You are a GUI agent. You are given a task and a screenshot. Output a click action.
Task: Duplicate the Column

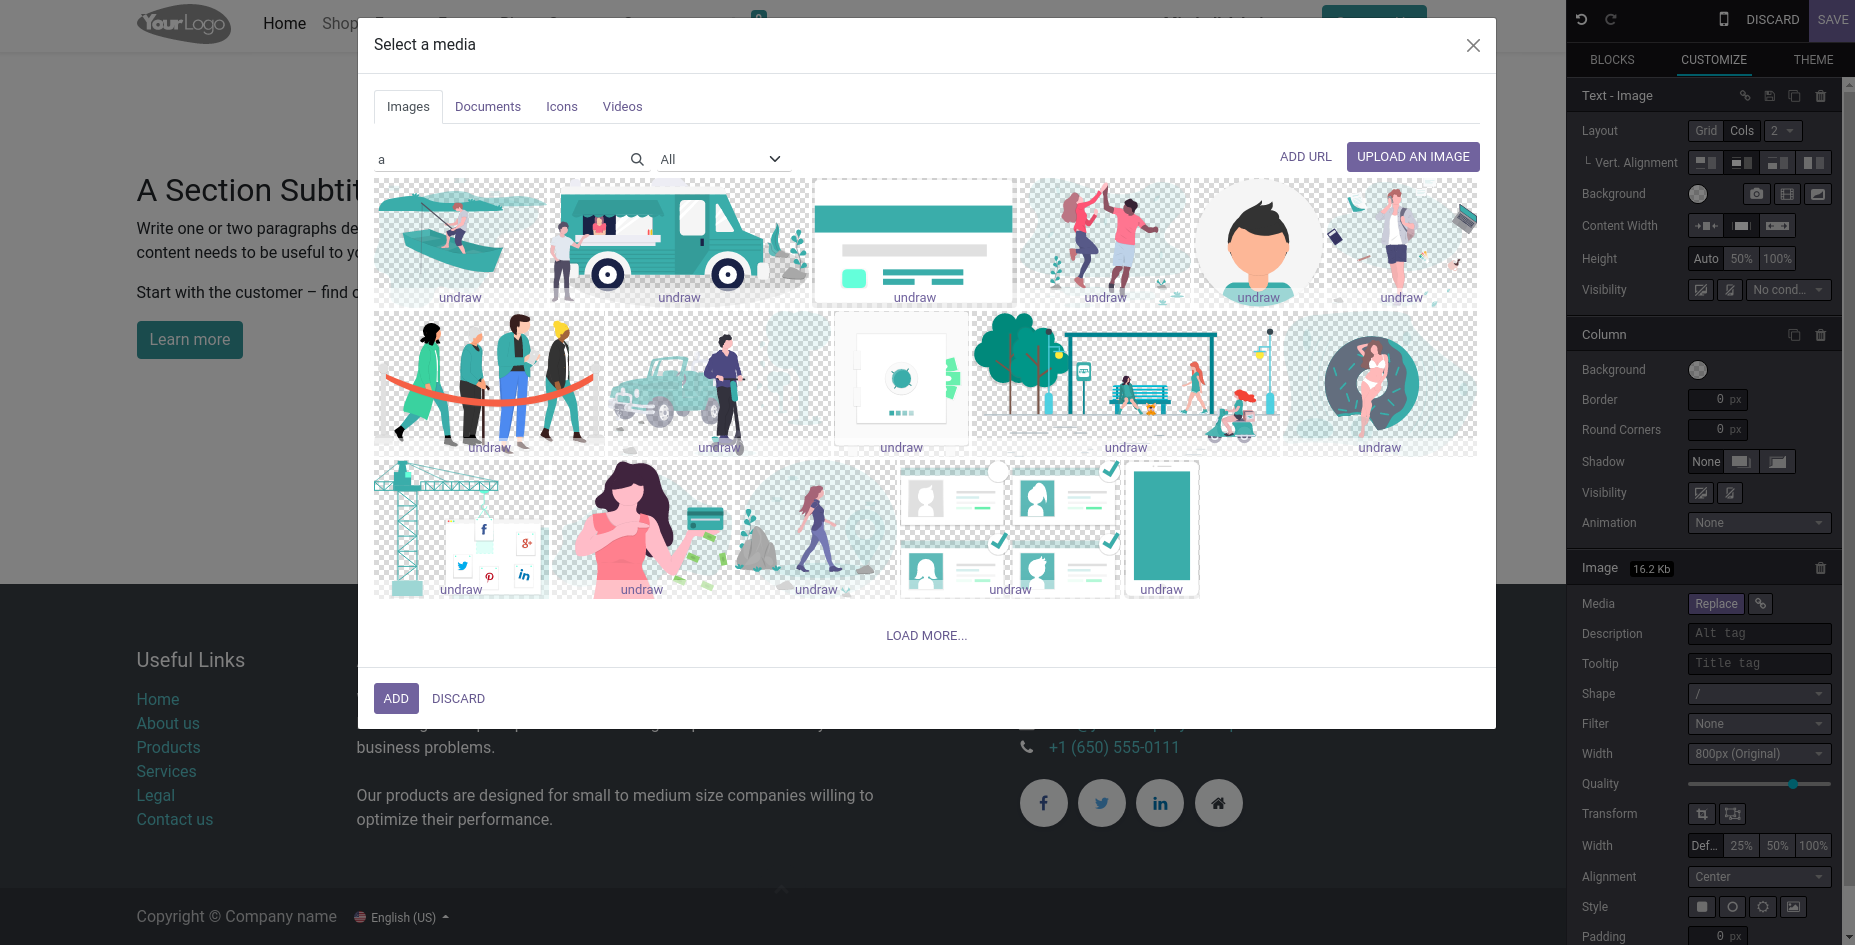click(x=1794, y=335)
